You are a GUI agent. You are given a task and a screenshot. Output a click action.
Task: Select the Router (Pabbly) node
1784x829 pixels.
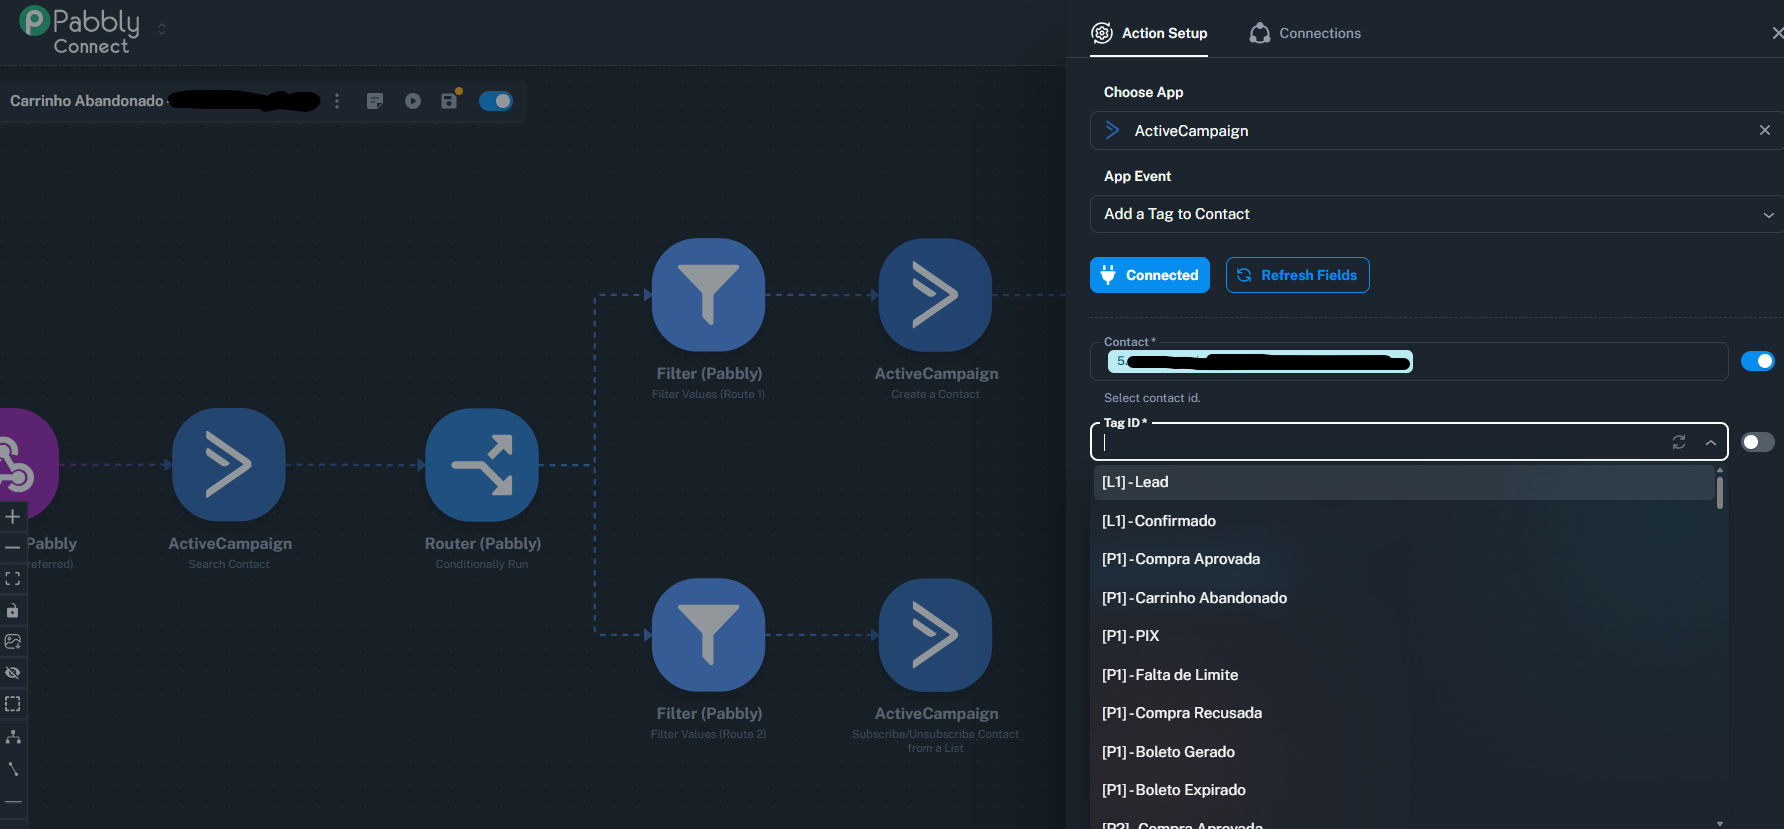tap(482, 464)
